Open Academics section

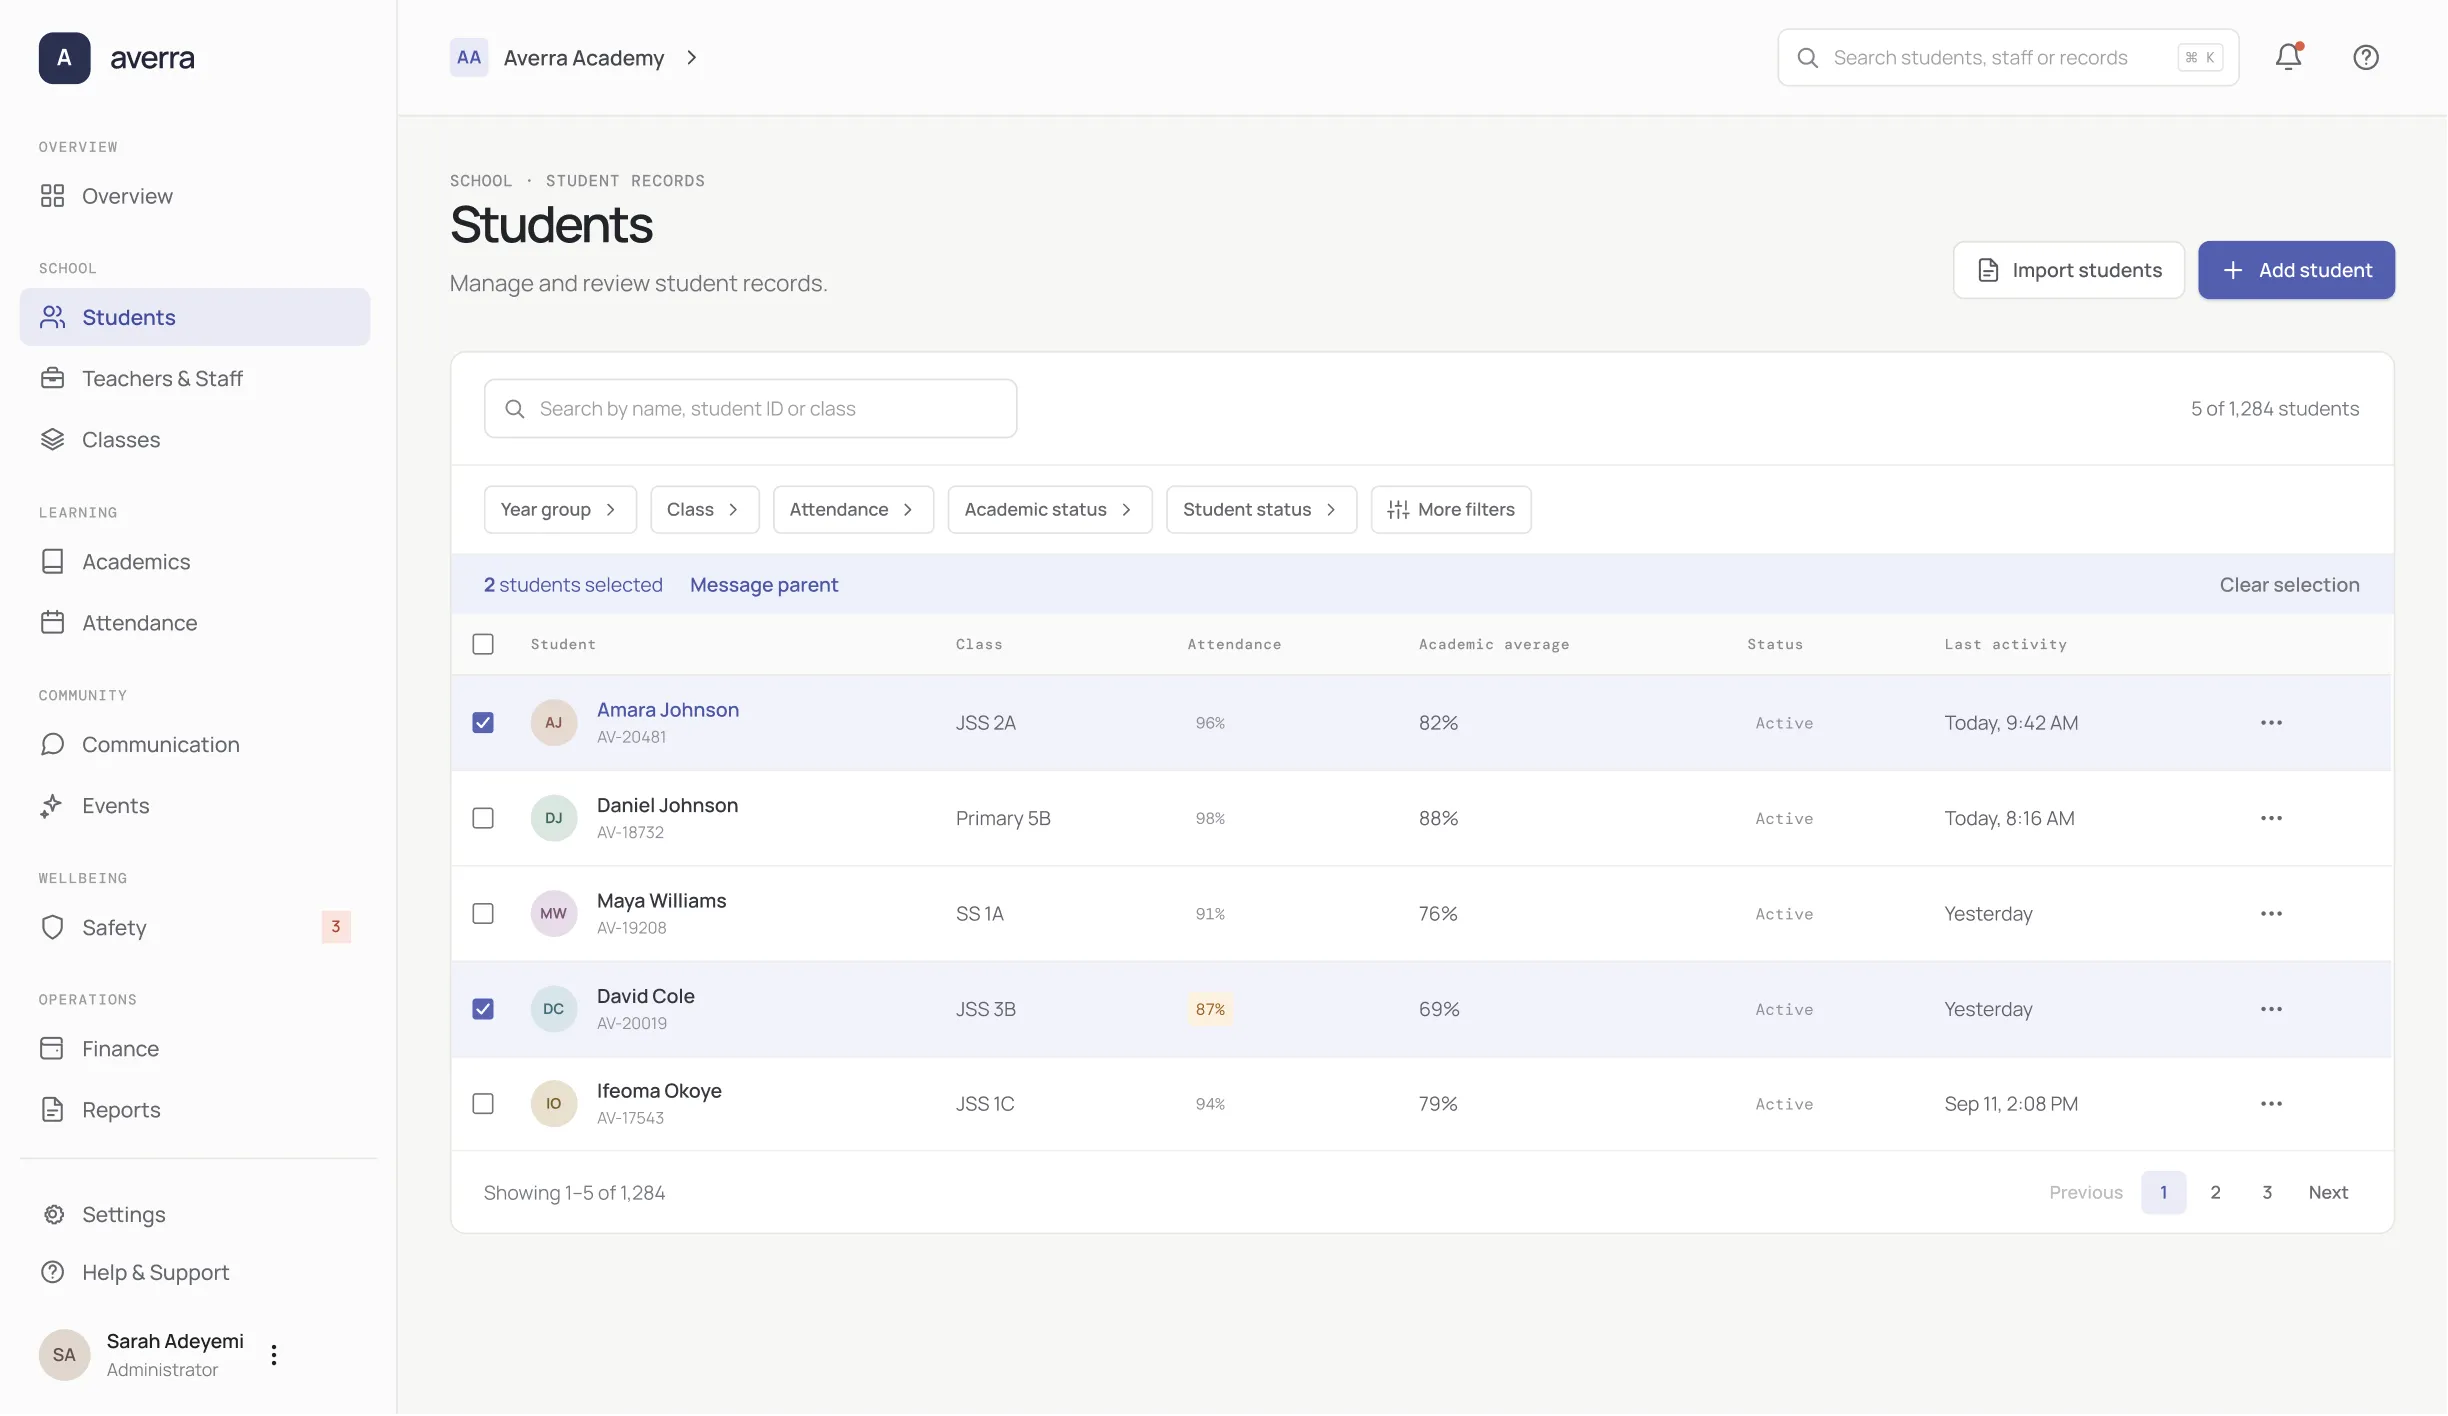click(x=195, y=561)
